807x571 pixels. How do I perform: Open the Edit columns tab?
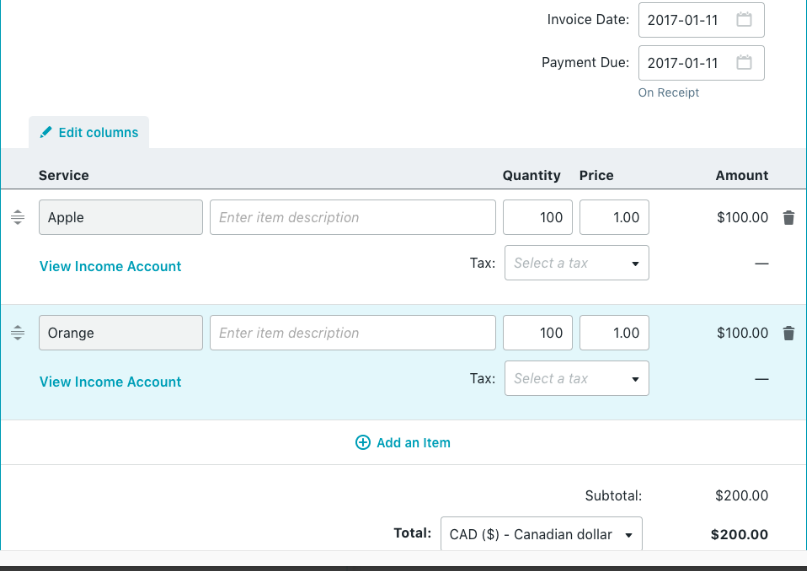pos(89,132)
